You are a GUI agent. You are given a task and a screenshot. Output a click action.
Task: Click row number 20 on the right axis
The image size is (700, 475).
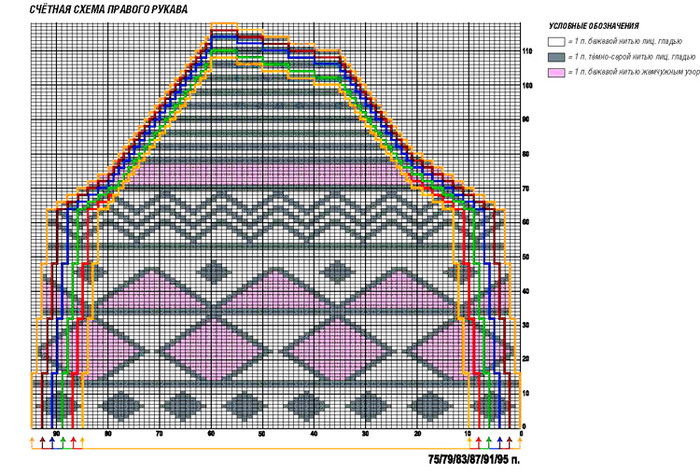coord(526,359)
